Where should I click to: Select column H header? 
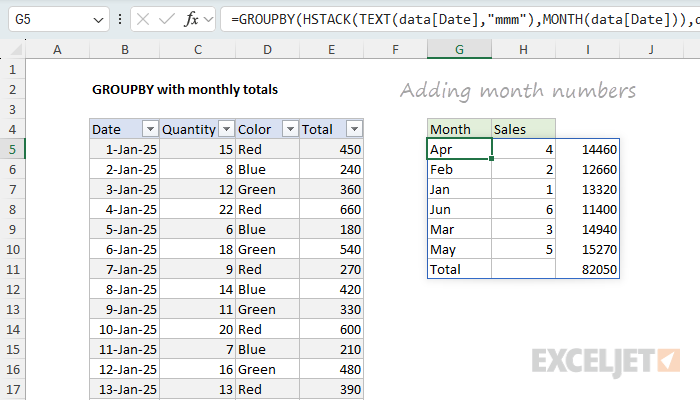click(523, 50)
